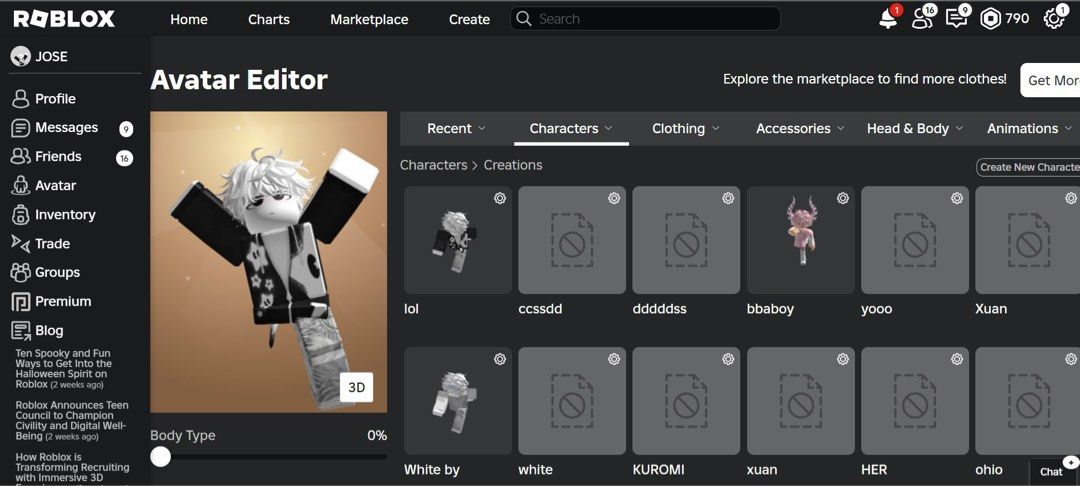Go to Create in top navigation
Image resolution: width=1080 pixels, height=486 pixels.
coord(469,19)
